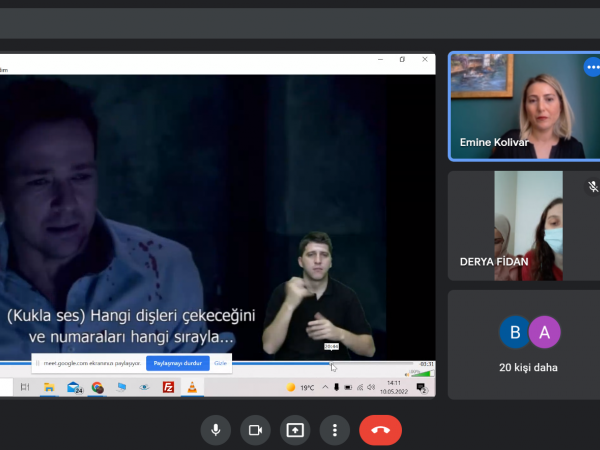Open Emine Kolivar's tile options button
The image size is (600, 450).
pos(592,67)
